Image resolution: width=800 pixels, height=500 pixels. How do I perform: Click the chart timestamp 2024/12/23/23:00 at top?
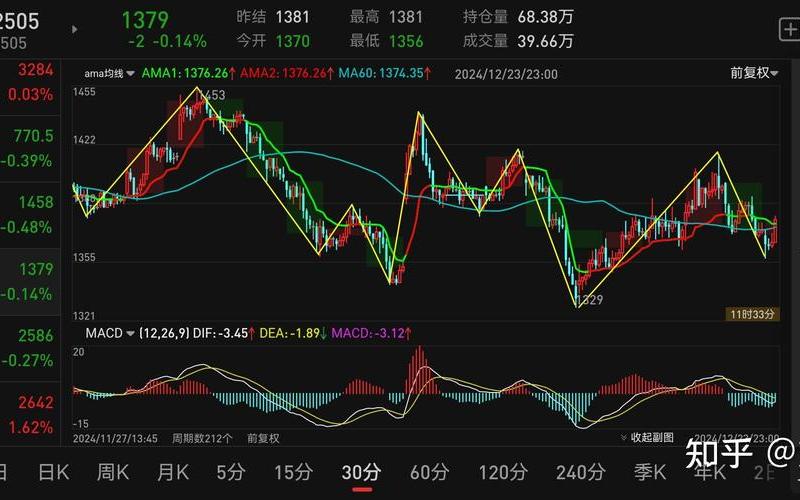[x=506, y=74]
